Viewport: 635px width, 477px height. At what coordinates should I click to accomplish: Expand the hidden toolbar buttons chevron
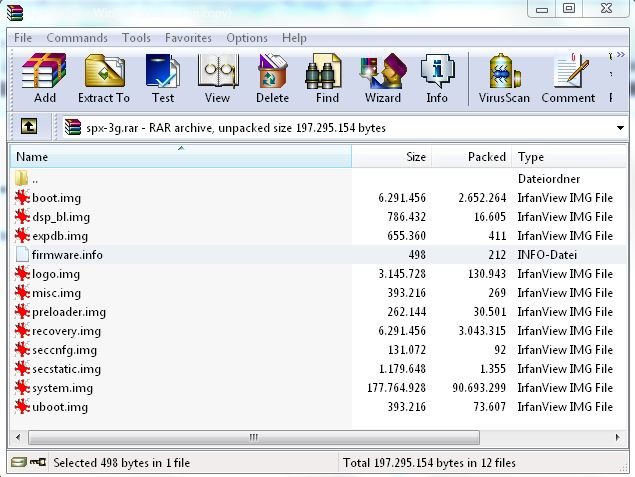[620, 55]
